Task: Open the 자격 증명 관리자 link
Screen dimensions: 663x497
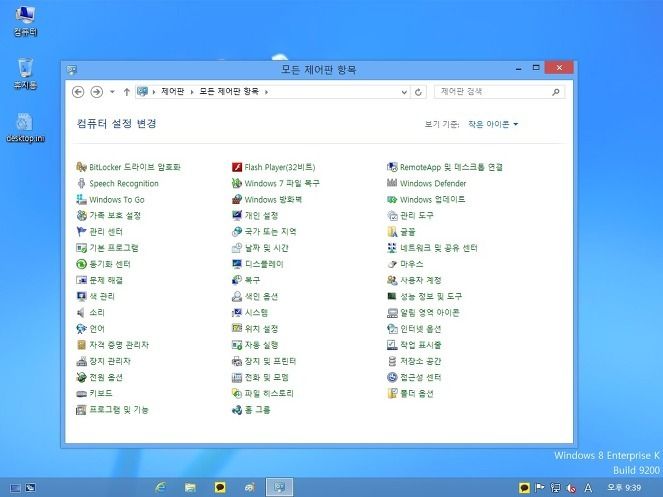Action: [119, 345]
